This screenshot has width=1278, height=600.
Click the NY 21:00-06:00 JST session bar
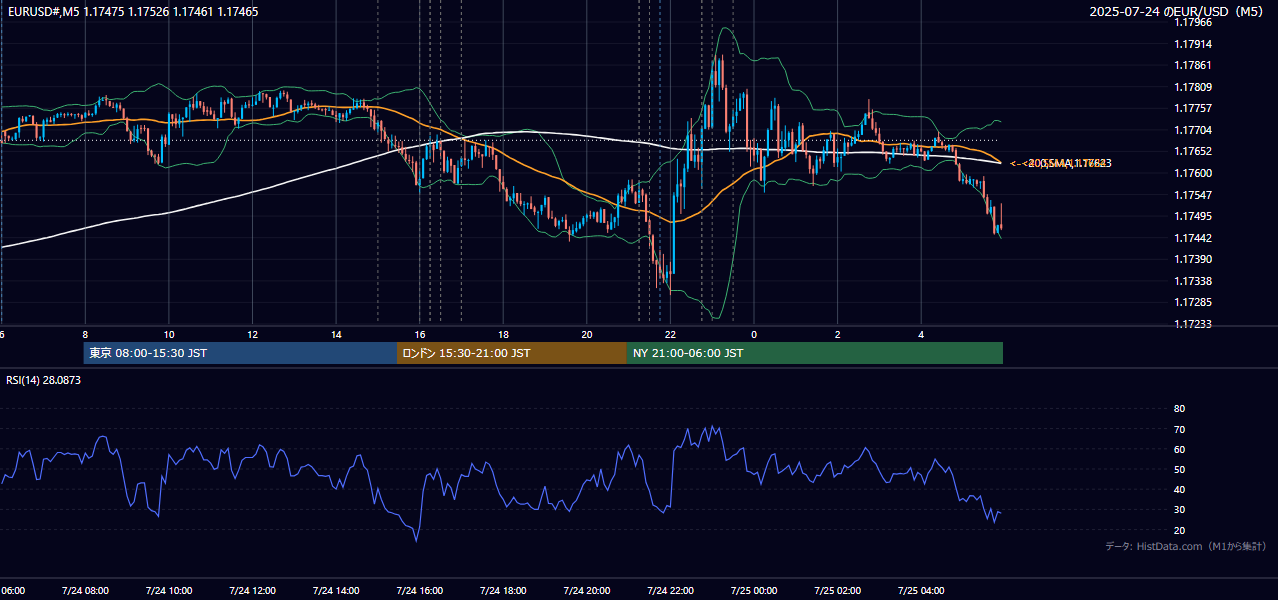[815, 353]
